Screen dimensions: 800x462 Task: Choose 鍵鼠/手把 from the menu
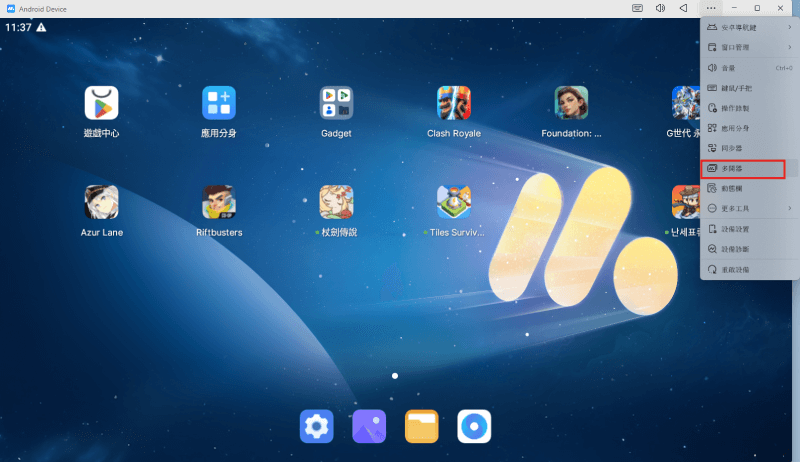[x=749, y=88]
